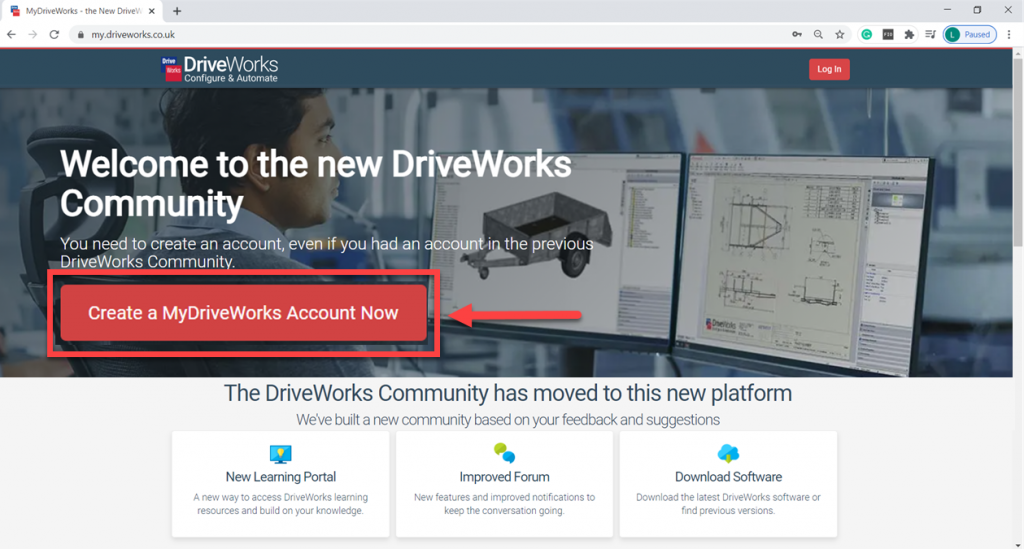Select the MyDriveWorks browser tab
This screenshot has height=549, width=1024.
[83, 11]
